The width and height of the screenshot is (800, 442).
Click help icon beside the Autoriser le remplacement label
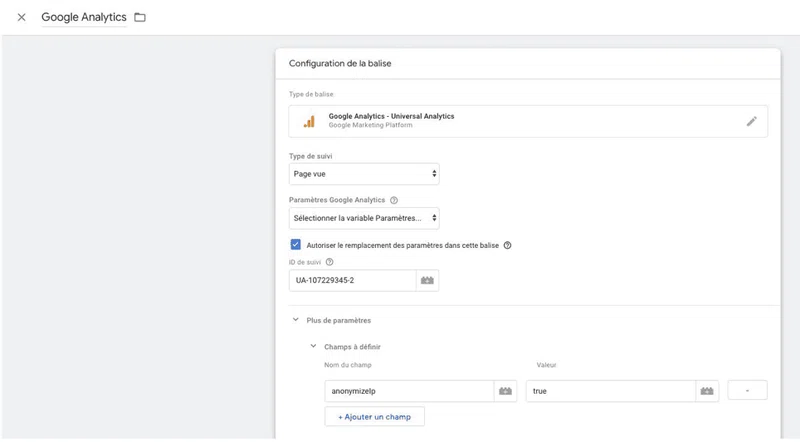(507, 245)
